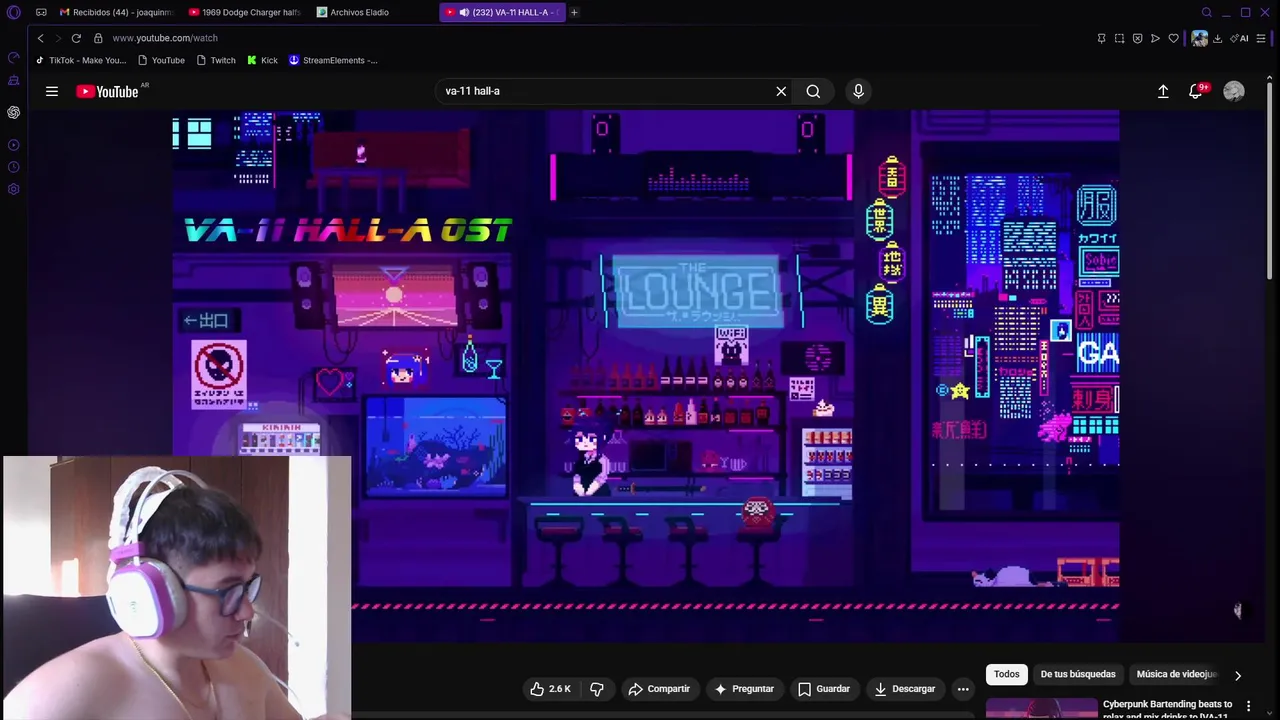
Task: Run the YouTube search magnifier button
Action: click(x=814, y=91)
